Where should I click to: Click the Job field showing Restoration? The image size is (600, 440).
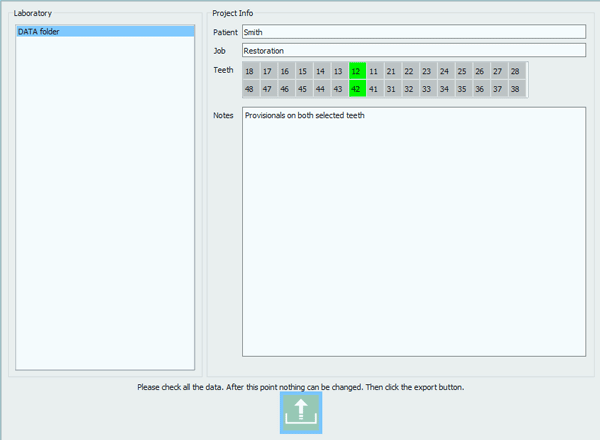pyautogui.click(x=413, y=50)
